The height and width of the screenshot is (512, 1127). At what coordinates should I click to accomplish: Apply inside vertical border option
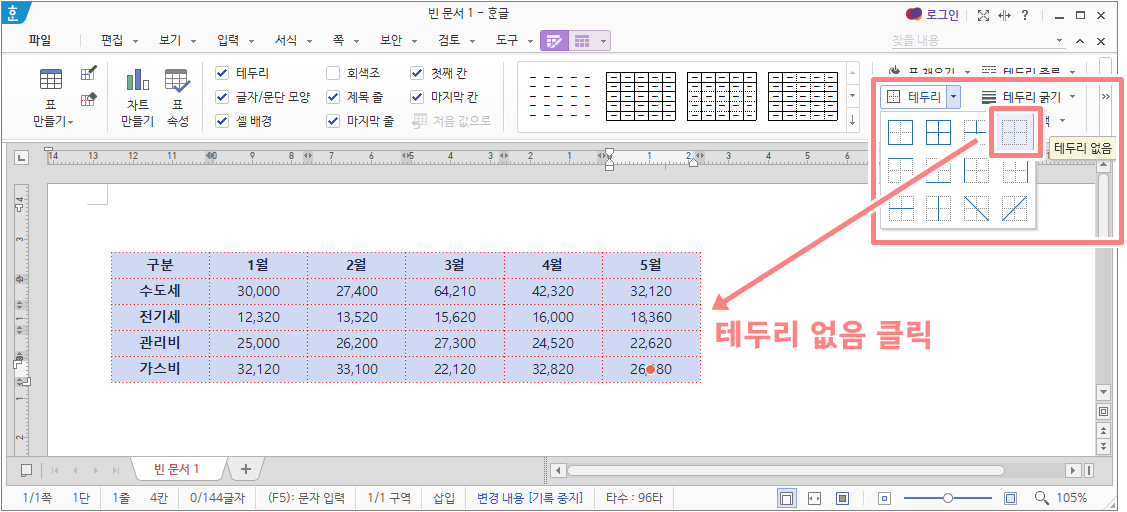click(938, 209)
